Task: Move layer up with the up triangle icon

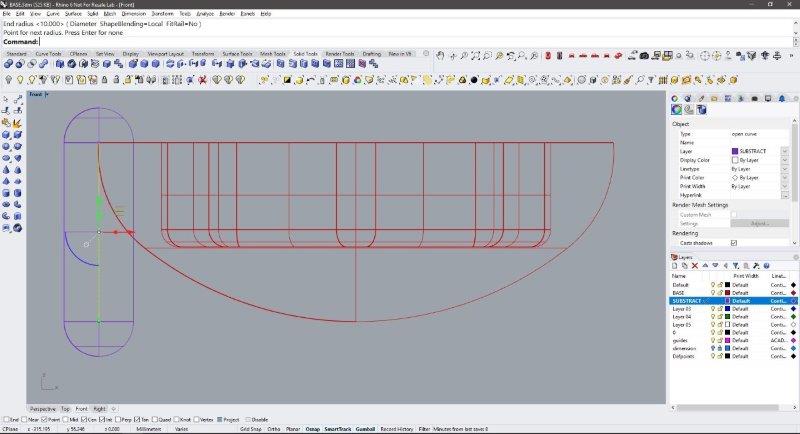Action: coord(705,266)
